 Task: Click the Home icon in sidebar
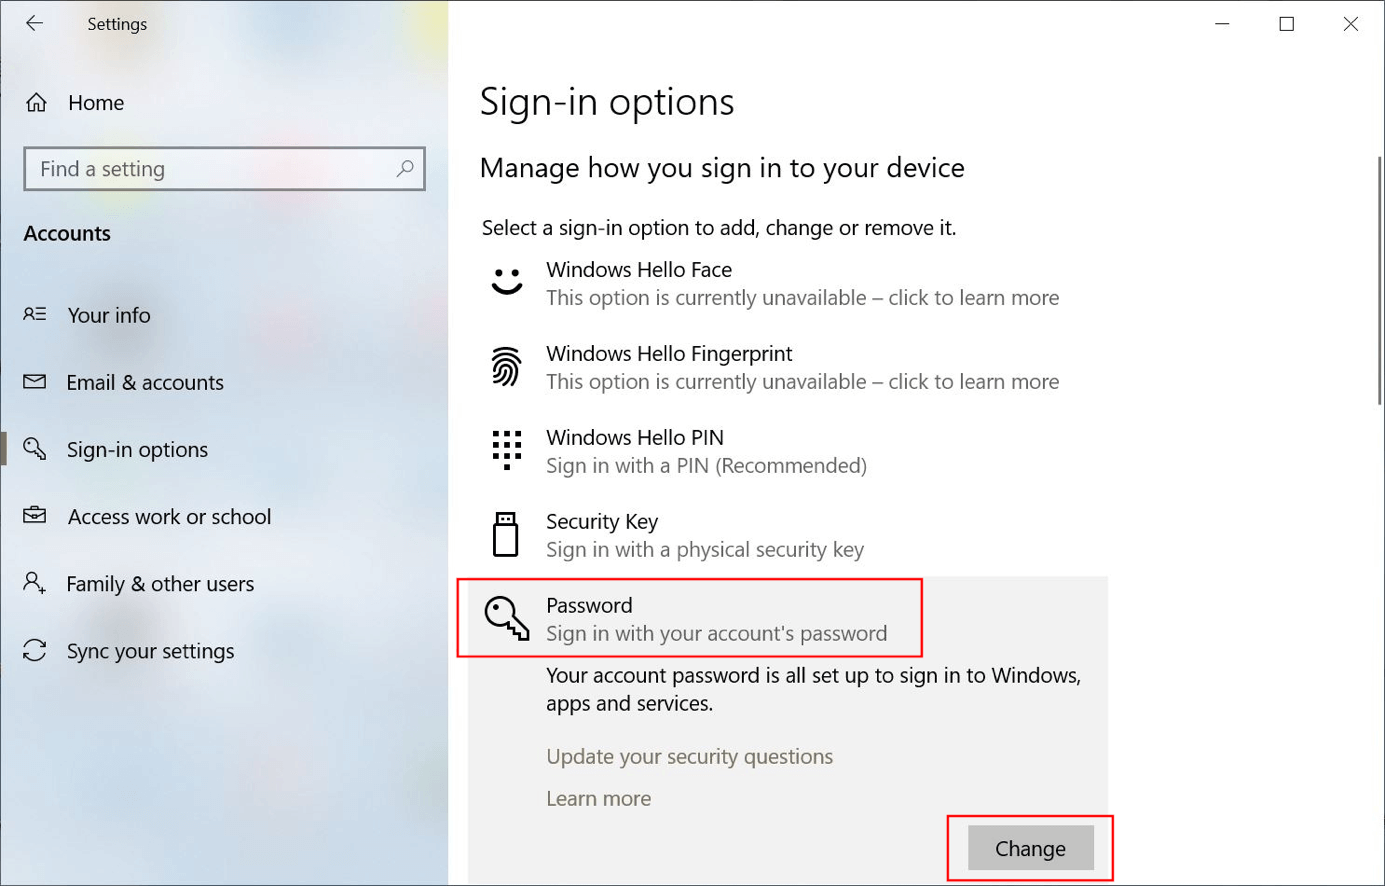[x=37, y=102]
